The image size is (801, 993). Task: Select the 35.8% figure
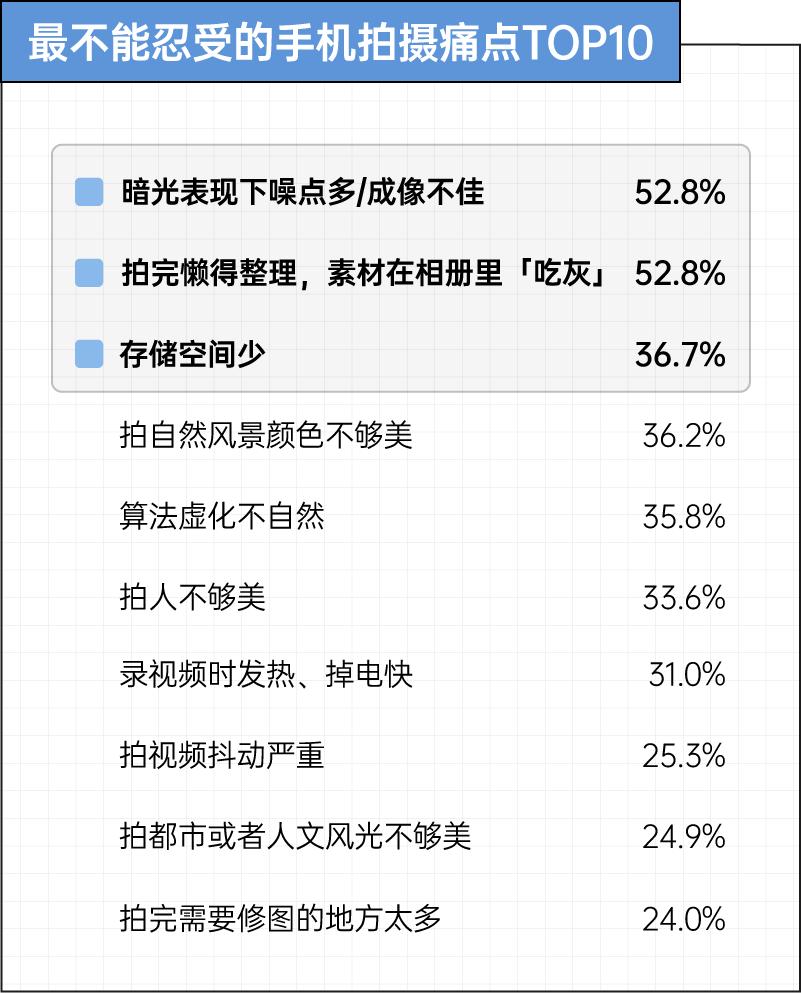click(x=684, y=517)
